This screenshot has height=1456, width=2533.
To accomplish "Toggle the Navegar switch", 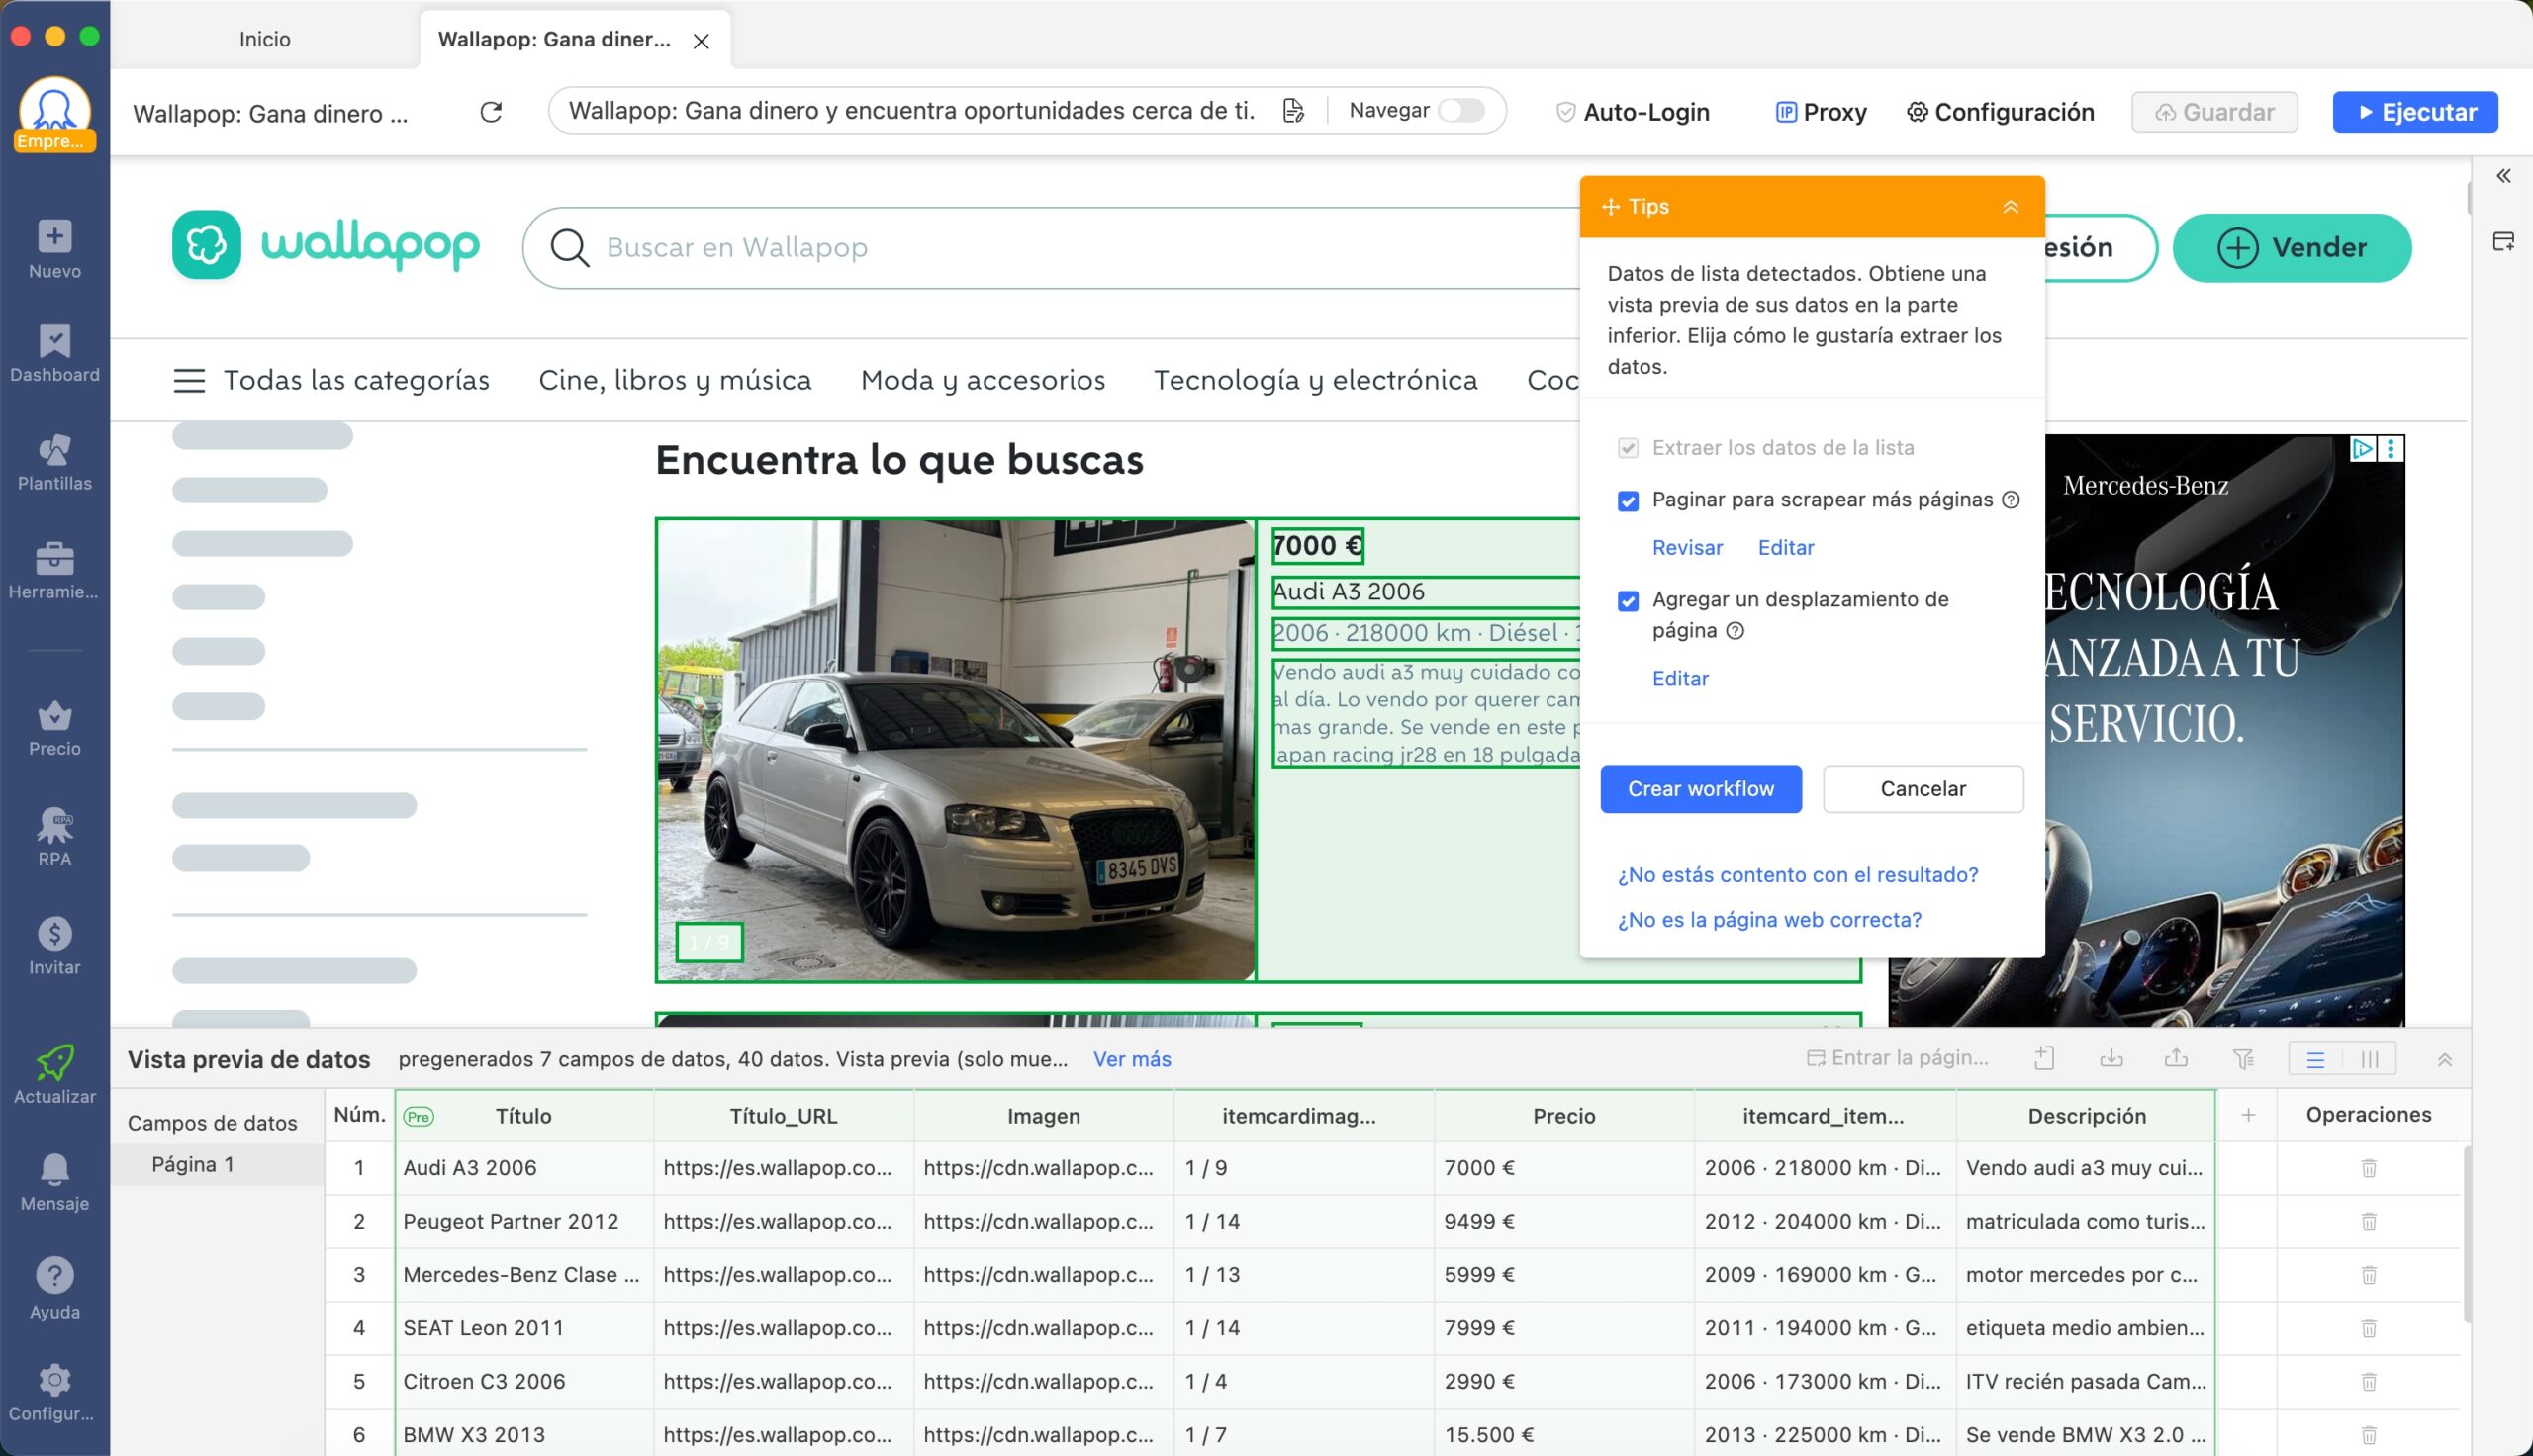I will click(1460, 110).
